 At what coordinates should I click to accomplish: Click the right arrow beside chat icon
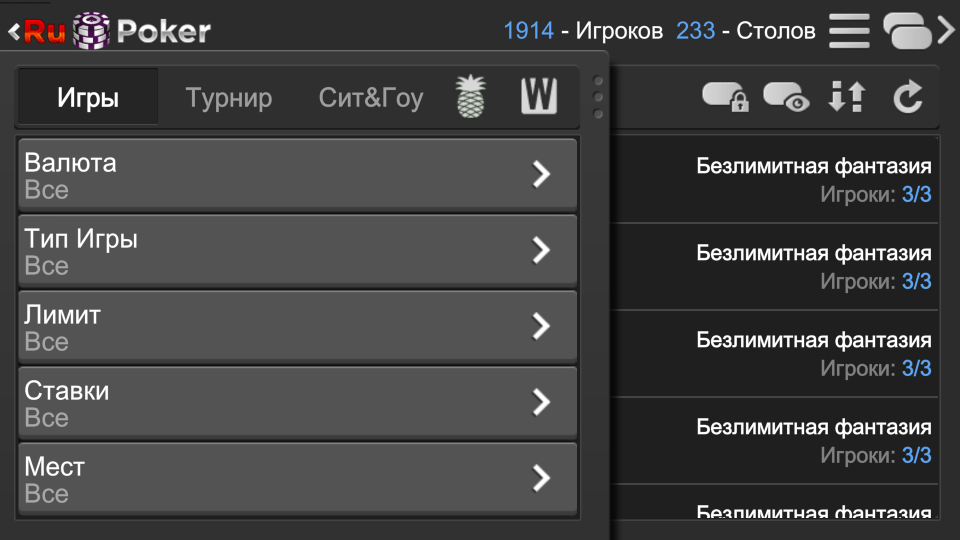(x=946, y=31)
